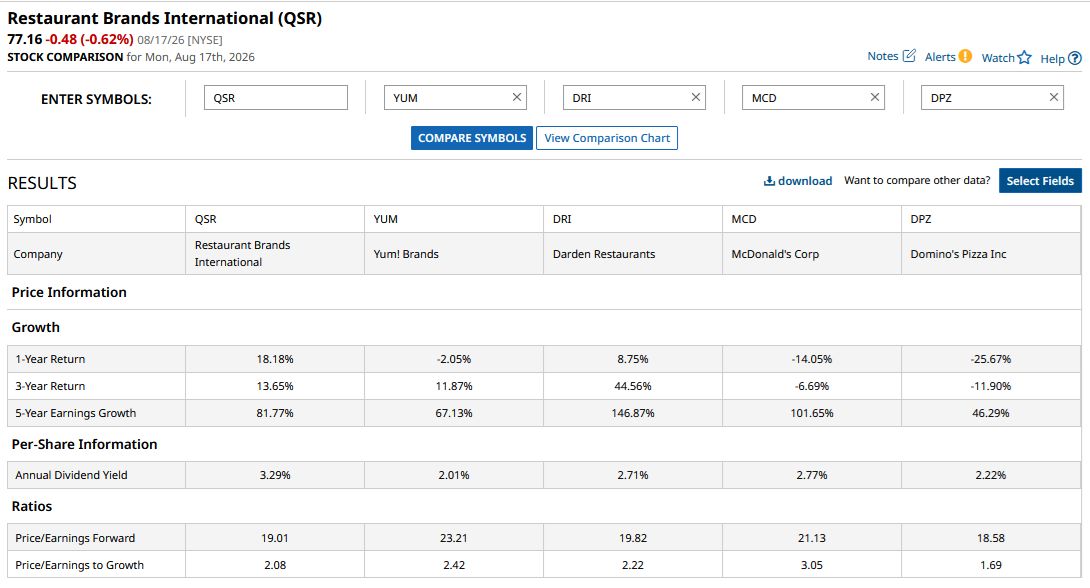This screenshot has width=1090, height=588.
Task: Download results via download icon link
Action: [798, 181]
